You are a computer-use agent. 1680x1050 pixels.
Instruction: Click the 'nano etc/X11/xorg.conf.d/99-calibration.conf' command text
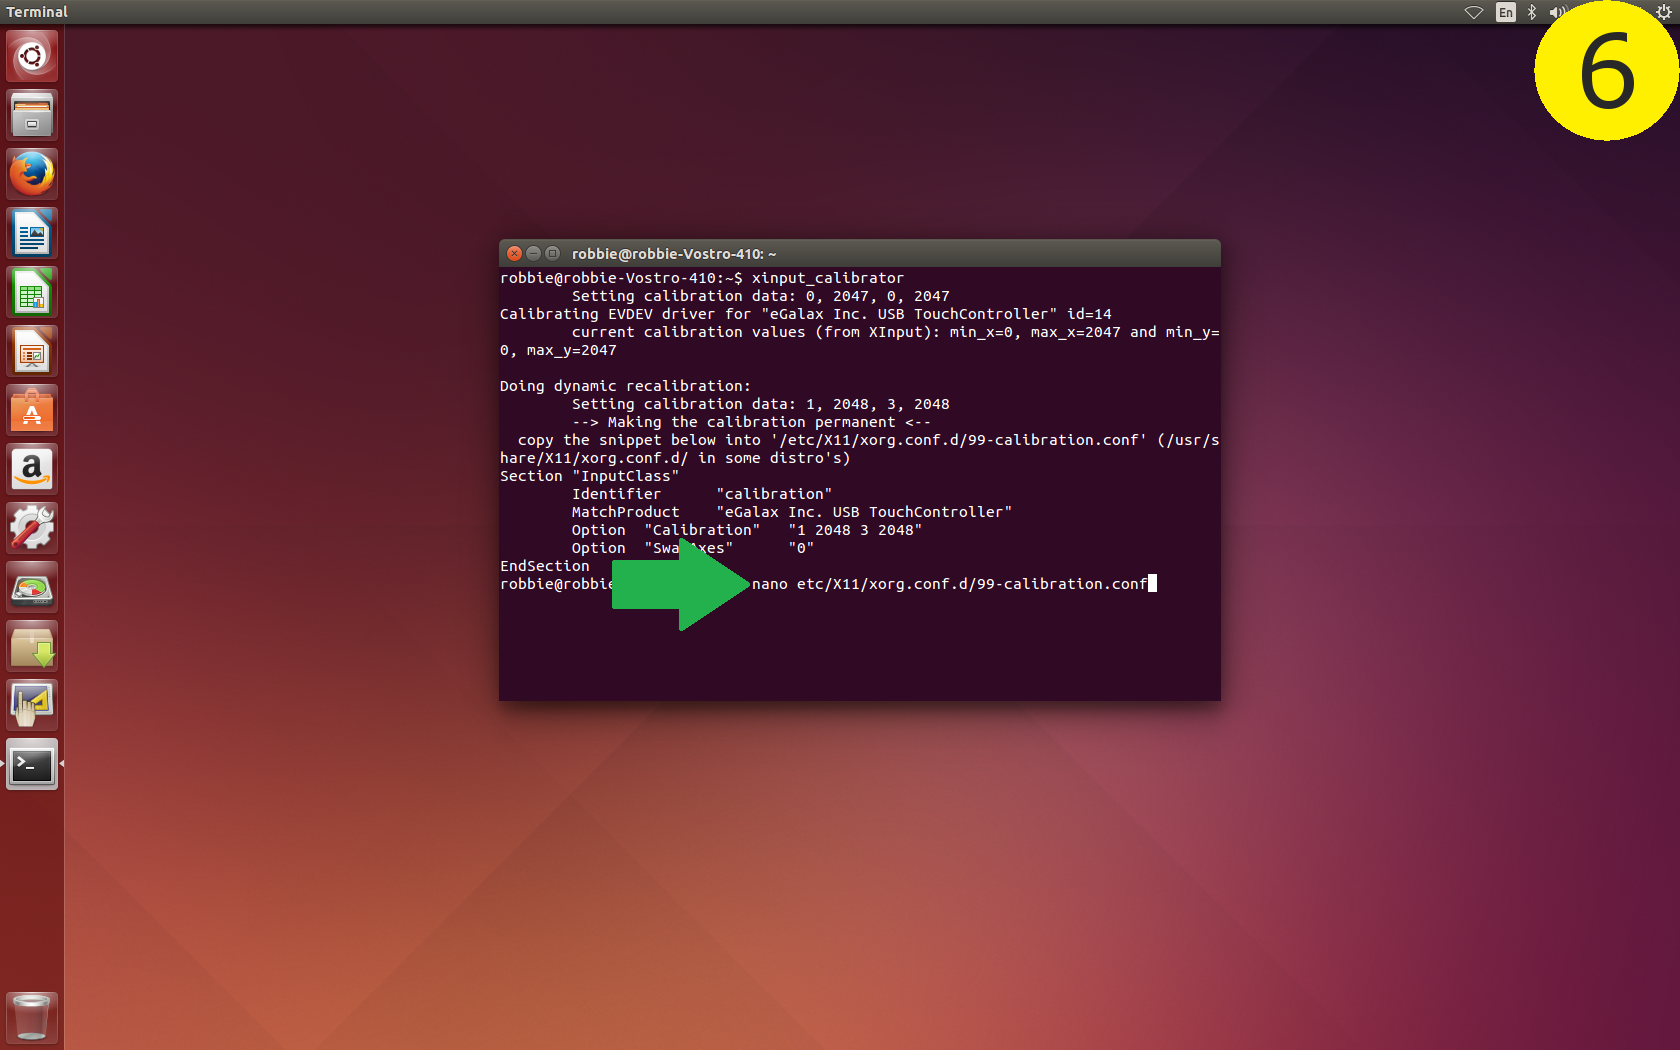[x=949, y=584]
